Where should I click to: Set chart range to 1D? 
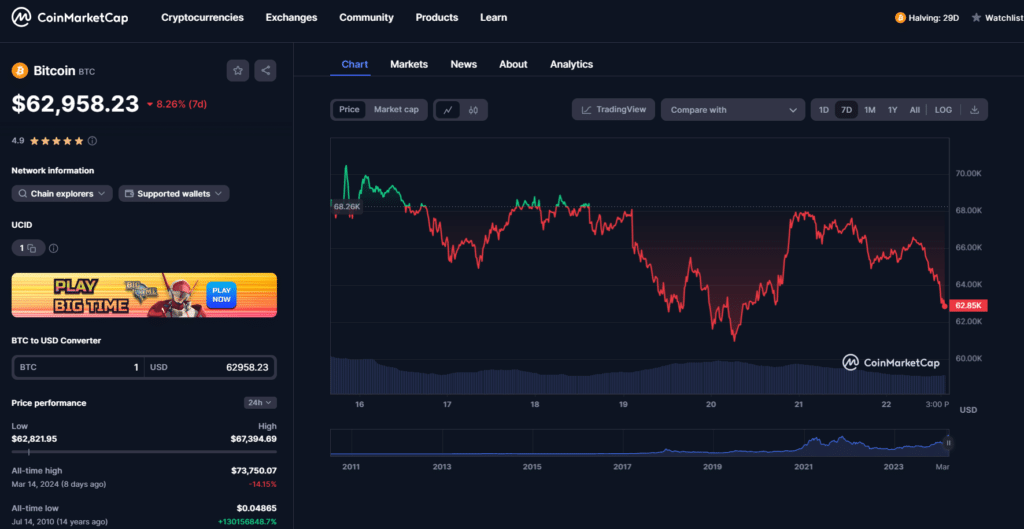click(824, 110)
